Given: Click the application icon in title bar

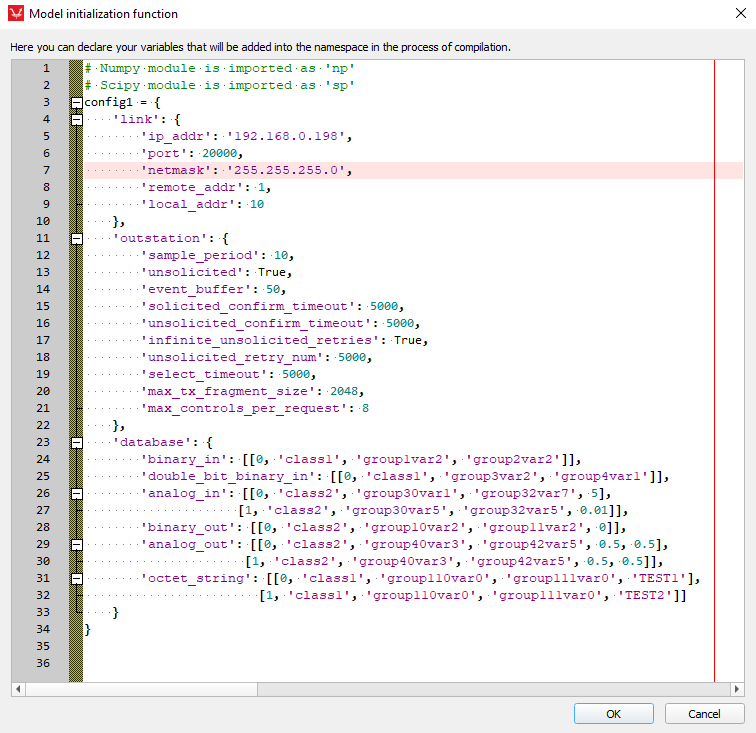Looking at the screenshot, I should [x=14, y=14].
